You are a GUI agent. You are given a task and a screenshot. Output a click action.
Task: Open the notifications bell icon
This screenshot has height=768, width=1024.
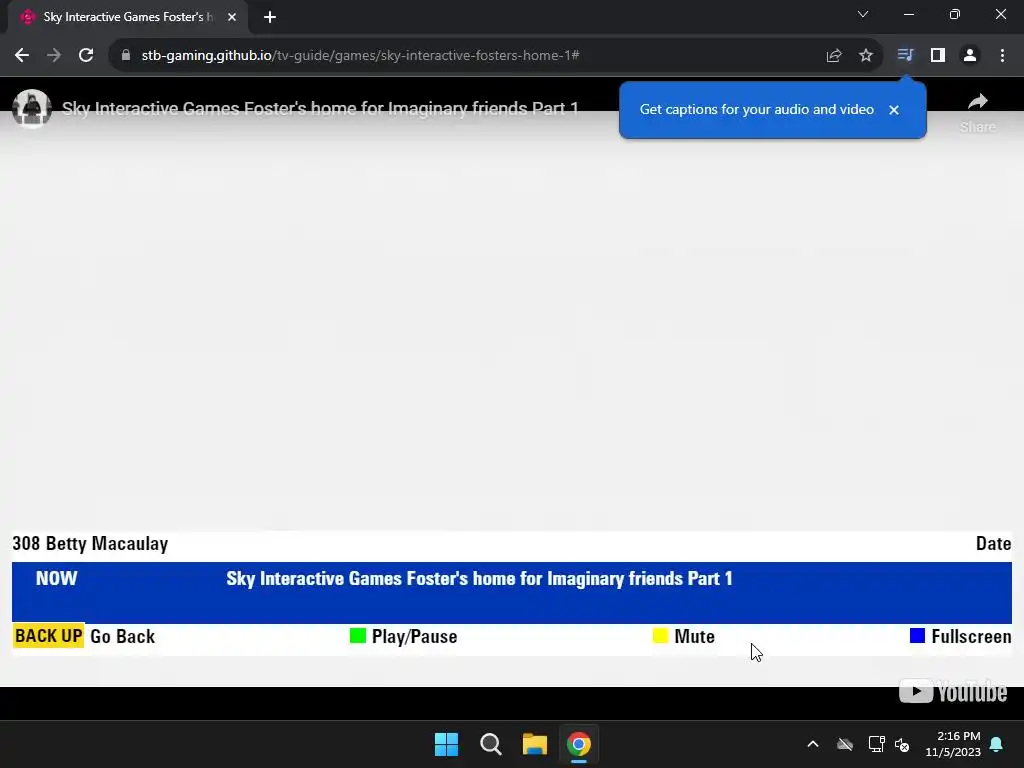(x=997, y=744)
